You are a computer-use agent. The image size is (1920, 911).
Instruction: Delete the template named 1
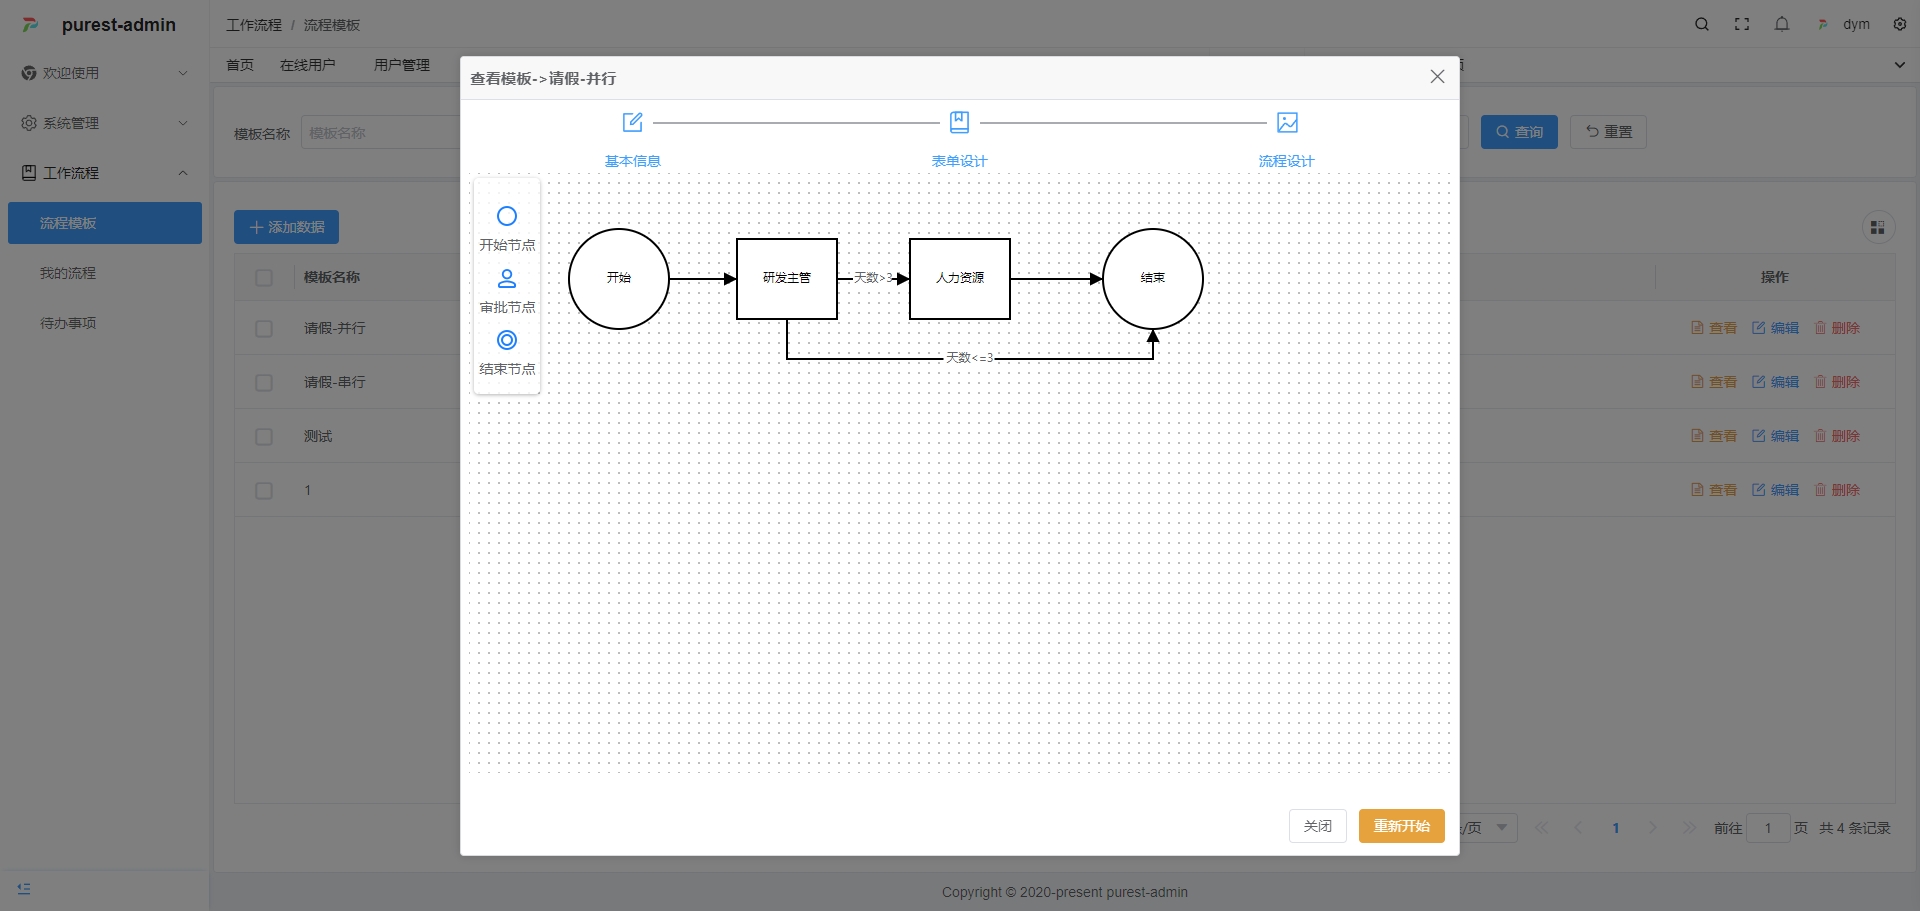(x=1837, y=490)
